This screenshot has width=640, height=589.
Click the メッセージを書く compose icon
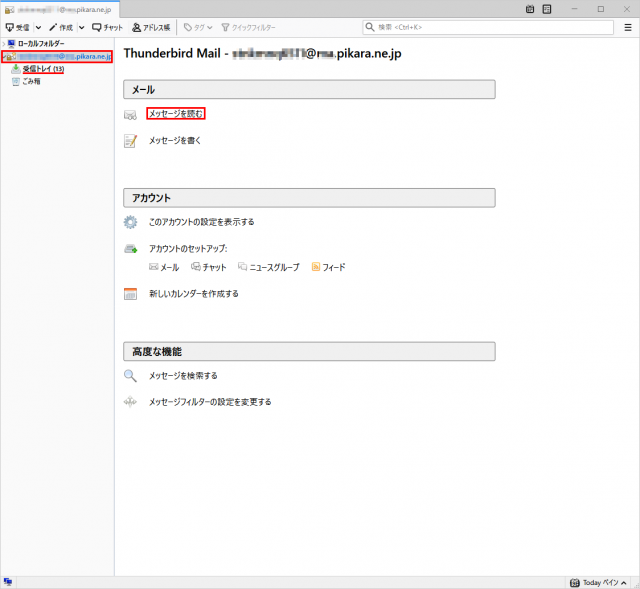[x=130, y=141]
